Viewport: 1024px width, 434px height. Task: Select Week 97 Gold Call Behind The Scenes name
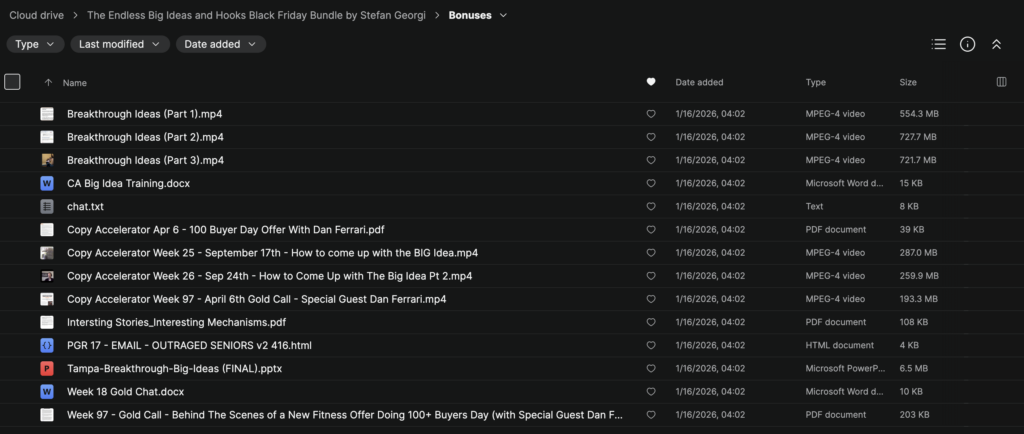point(345,415)
